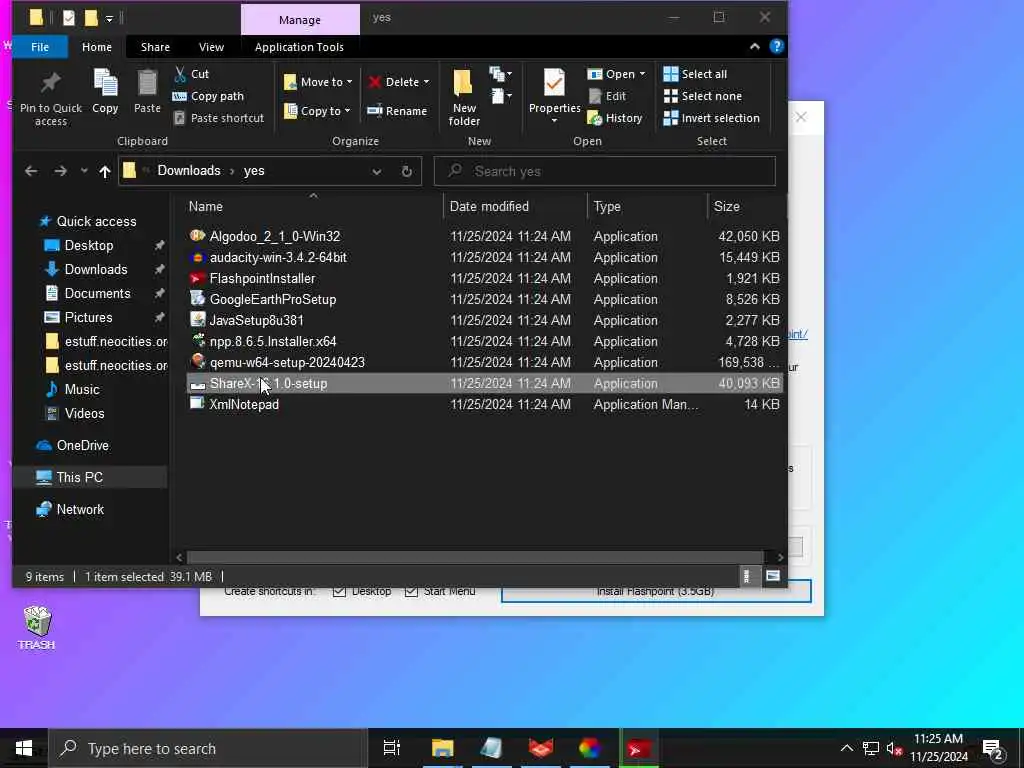The width and height of the screenshot is (1024, 768).
Task: Select the qemu-w64-setup-20240423 file
Action: coord(484,362)
